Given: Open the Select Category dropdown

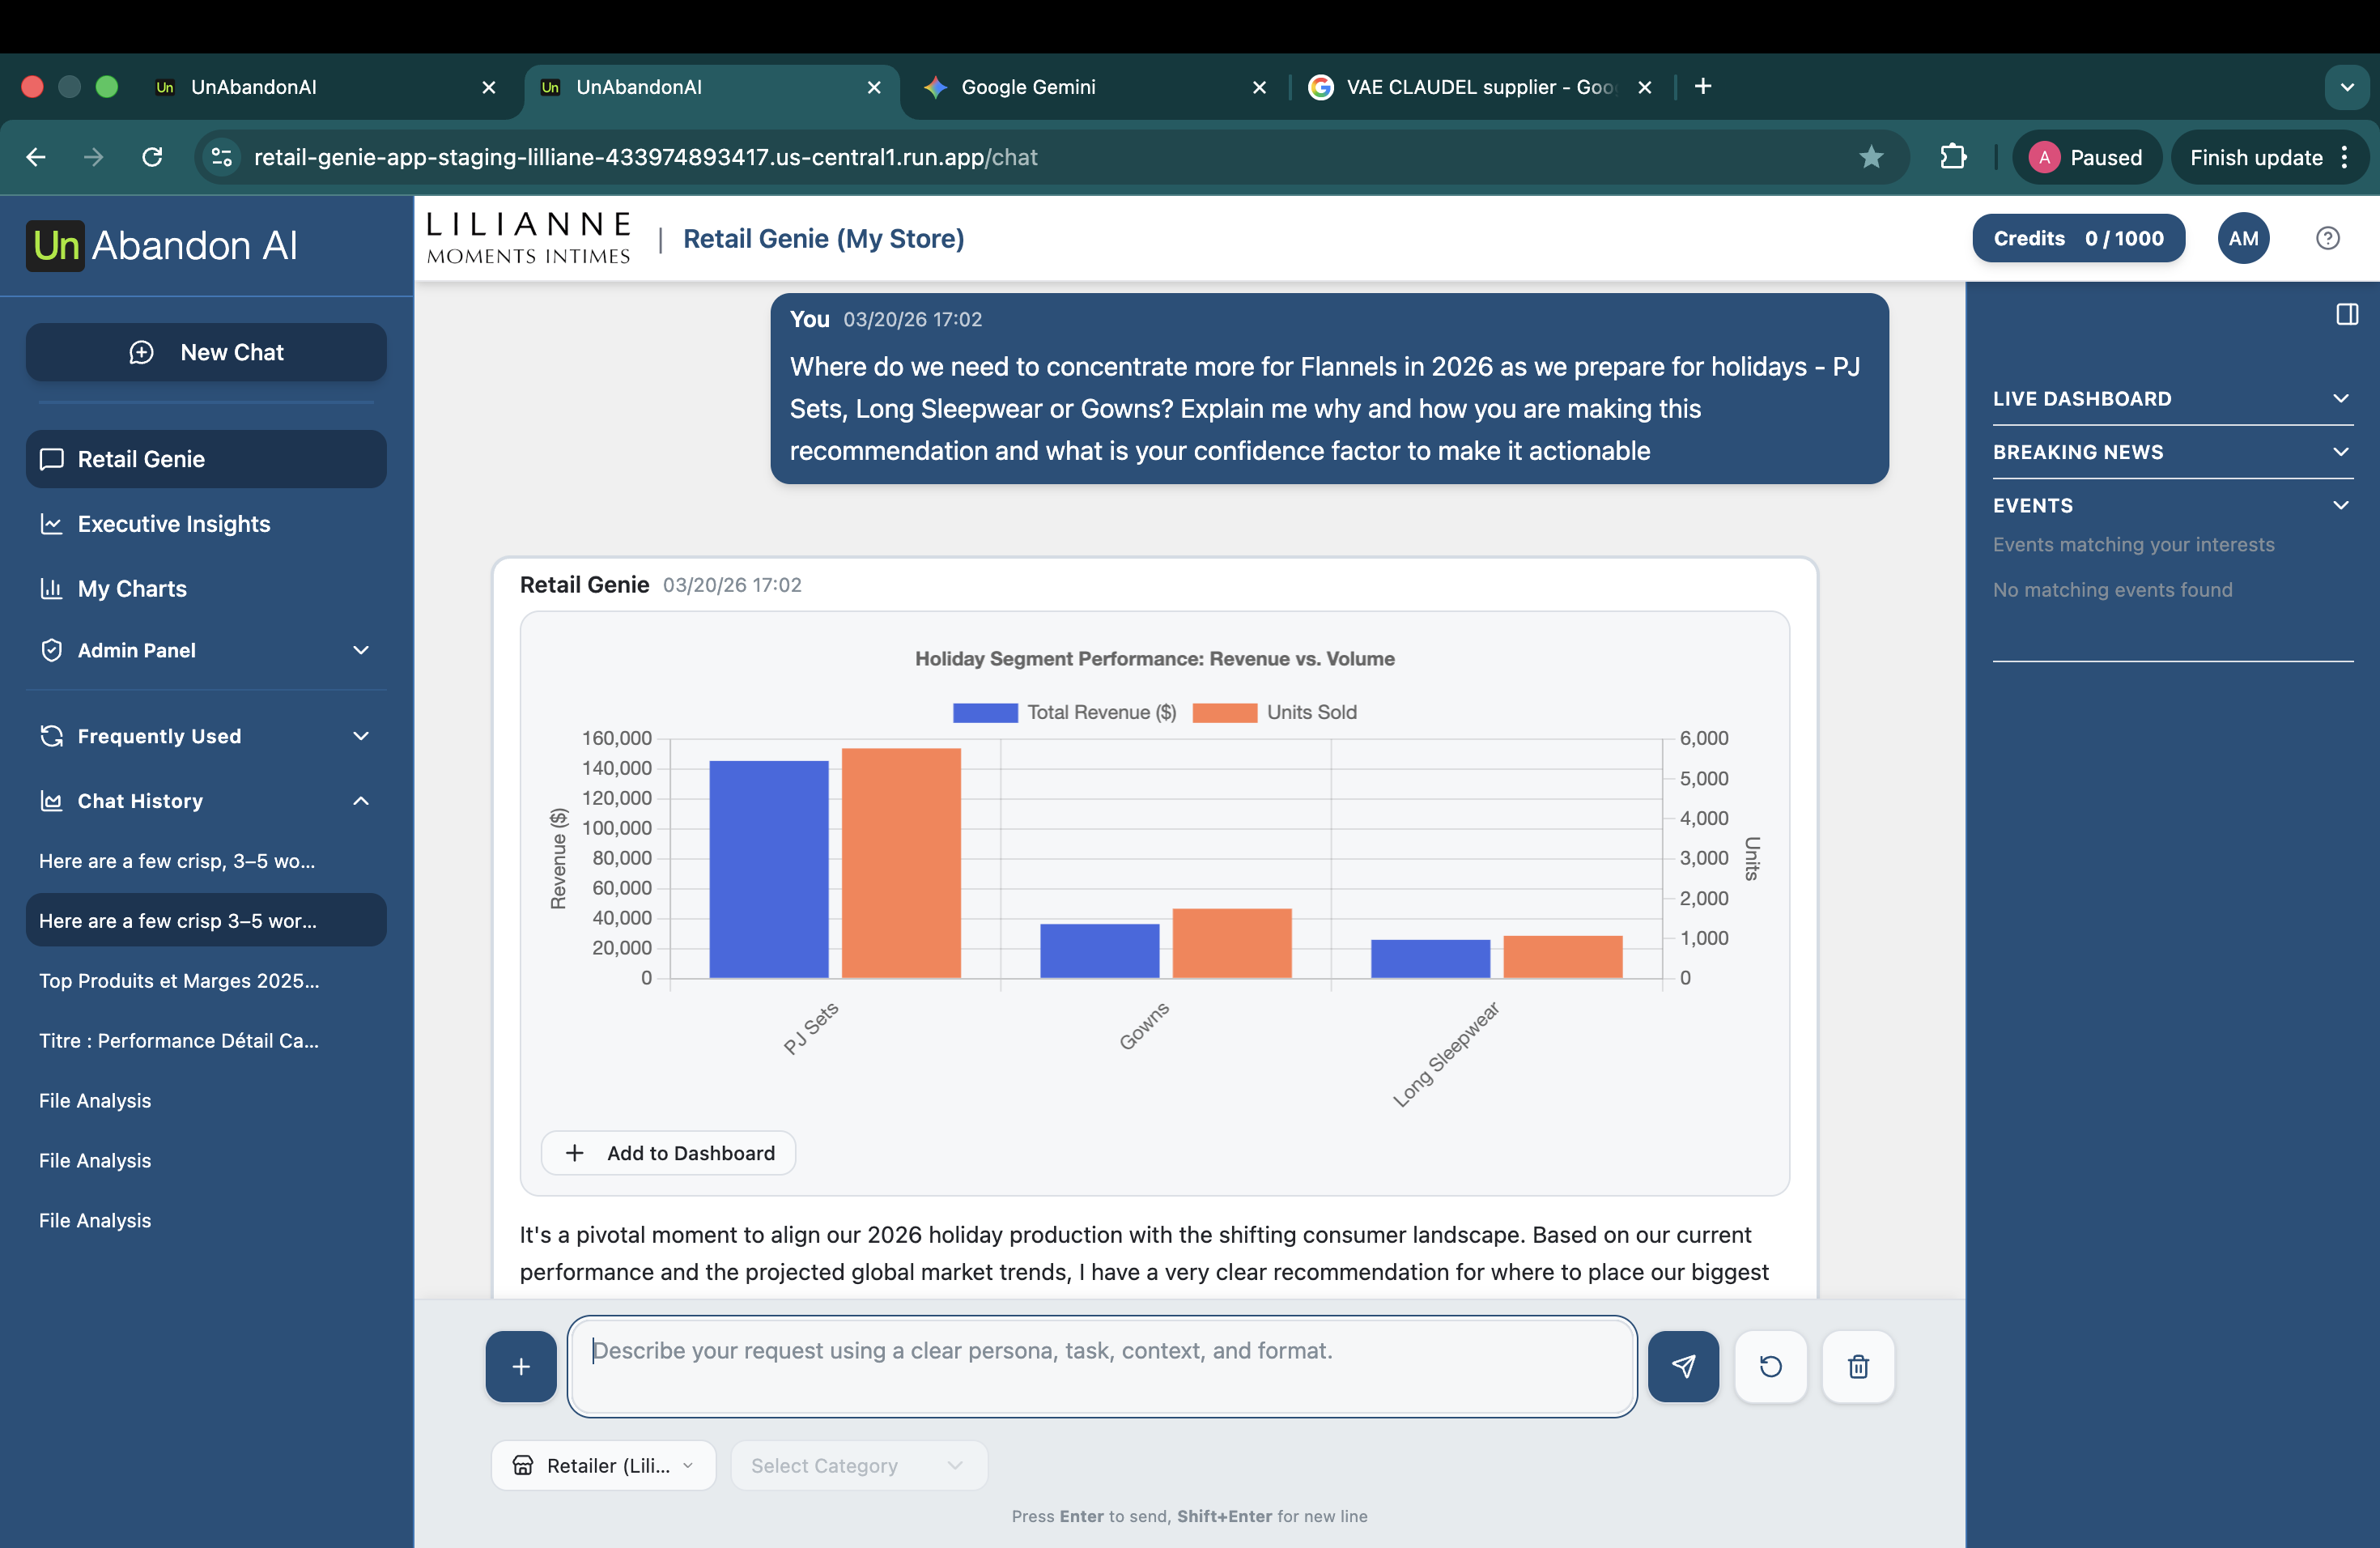Looking at the screenshot, I should 858,1465.
